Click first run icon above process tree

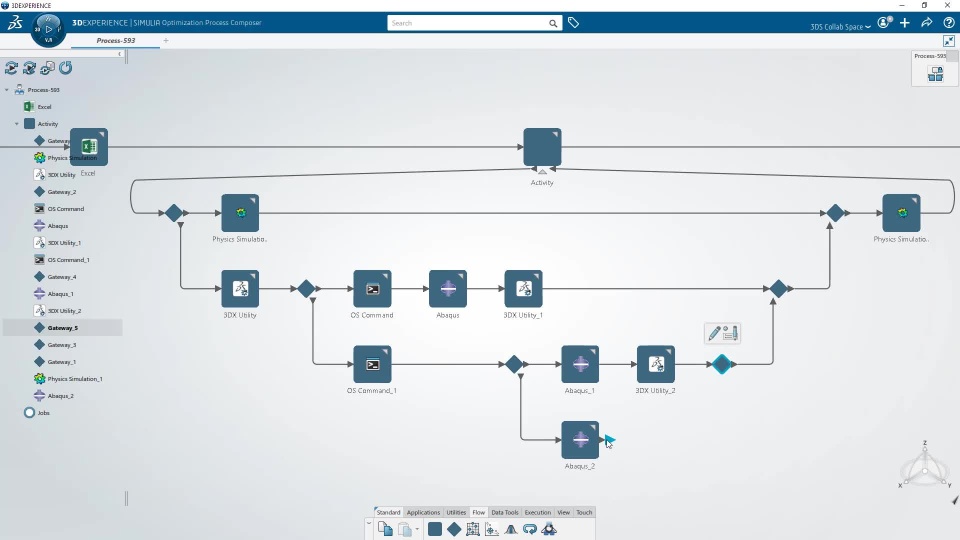11,68
